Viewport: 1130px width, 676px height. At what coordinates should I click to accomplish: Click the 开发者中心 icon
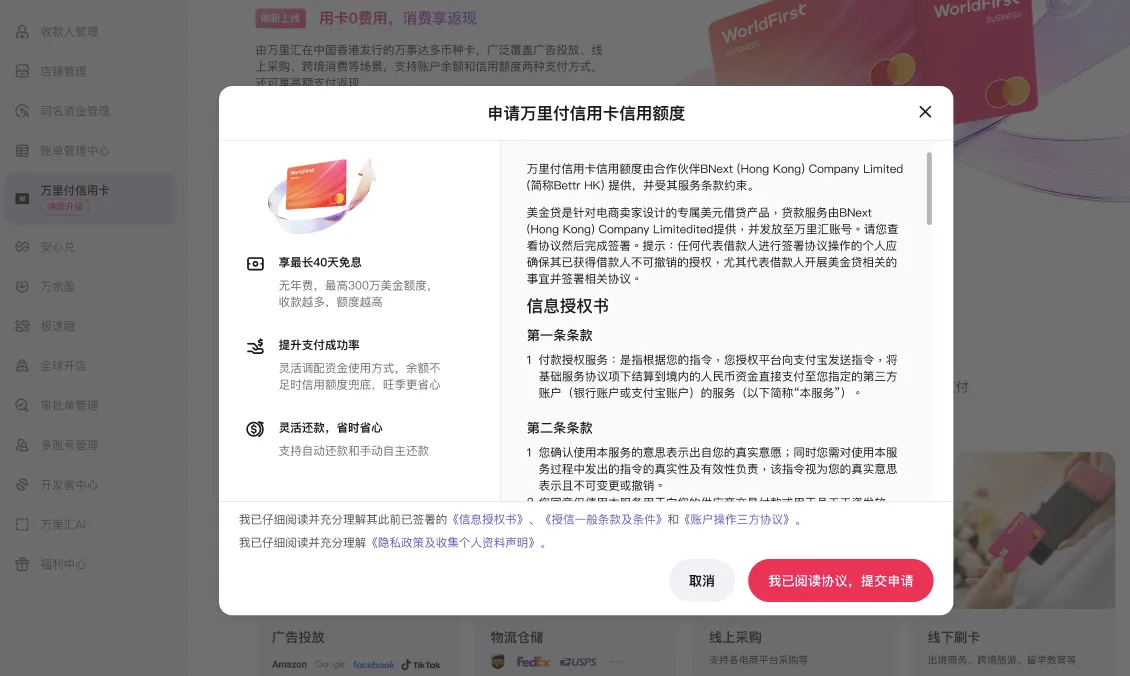click(x=22, y=484)
